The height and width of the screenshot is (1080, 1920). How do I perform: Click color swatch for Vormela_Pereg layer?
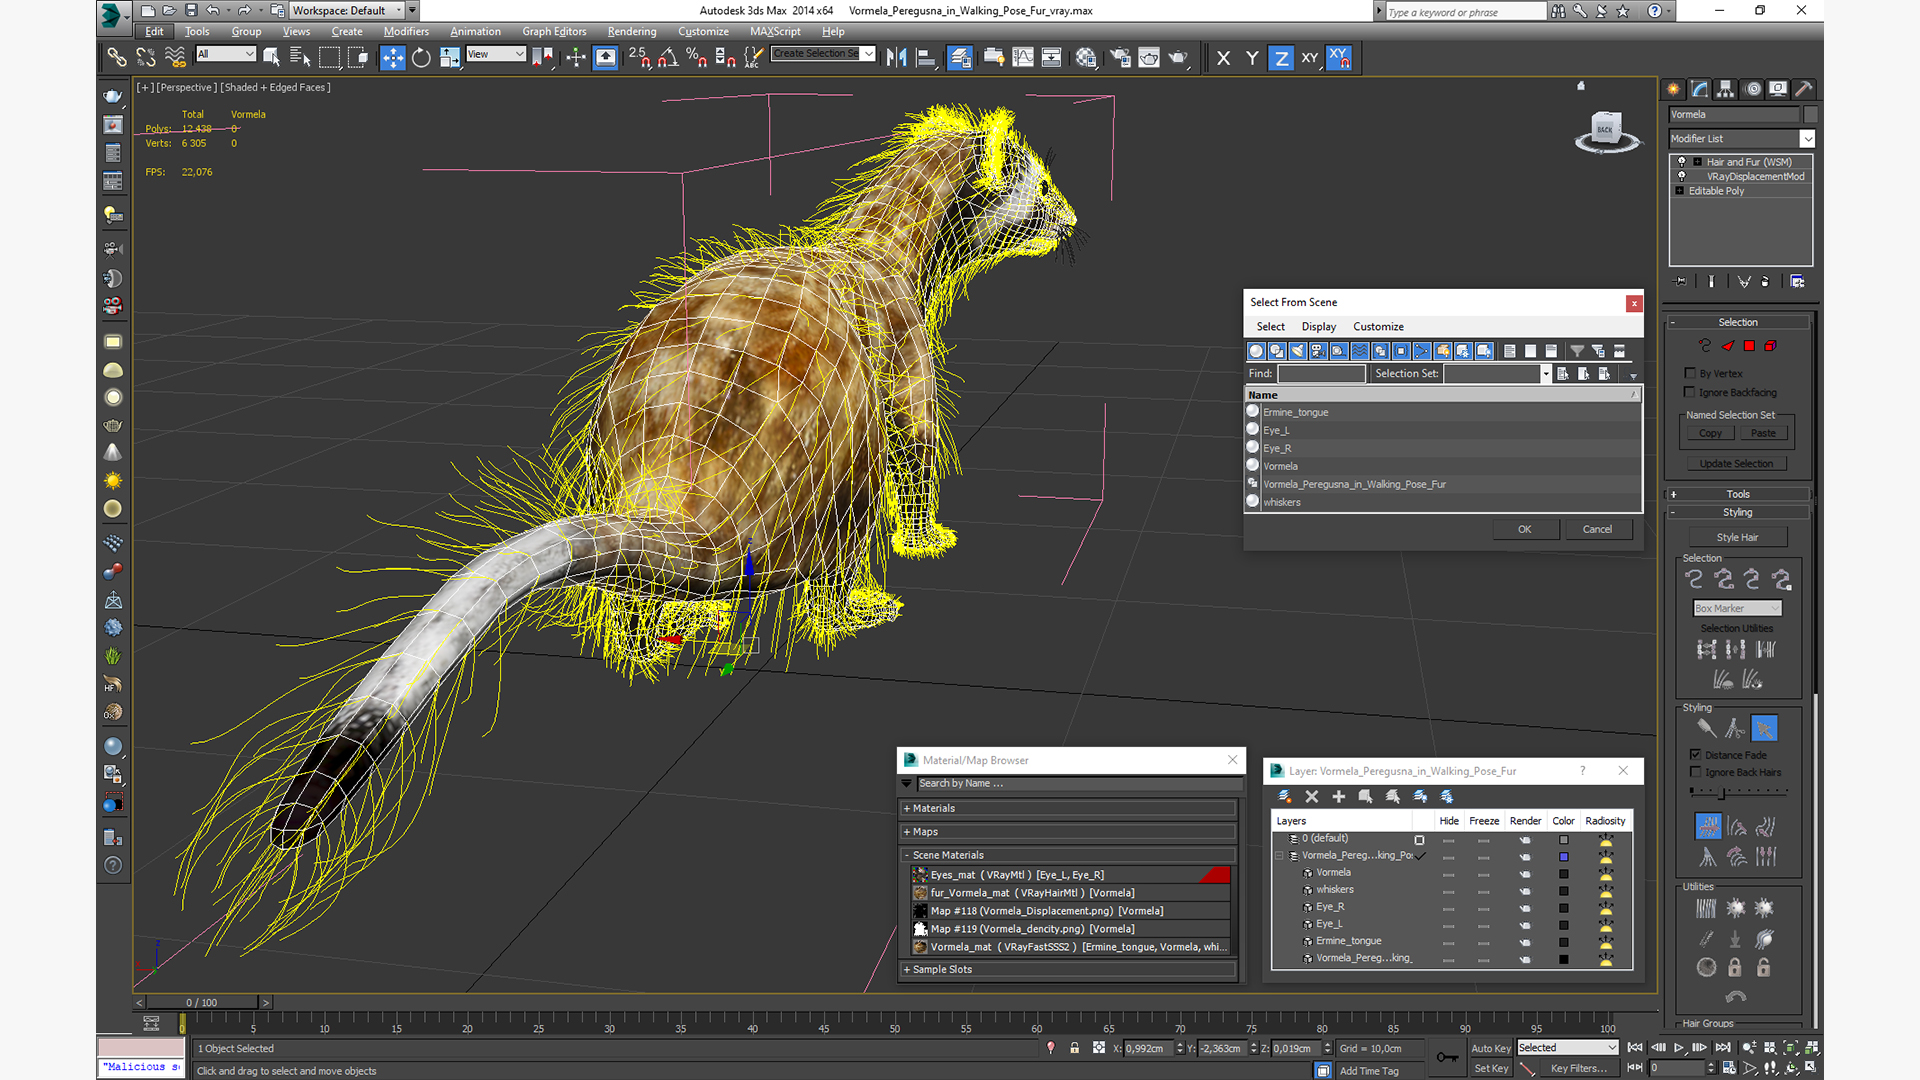click(x=1564, y=857)
